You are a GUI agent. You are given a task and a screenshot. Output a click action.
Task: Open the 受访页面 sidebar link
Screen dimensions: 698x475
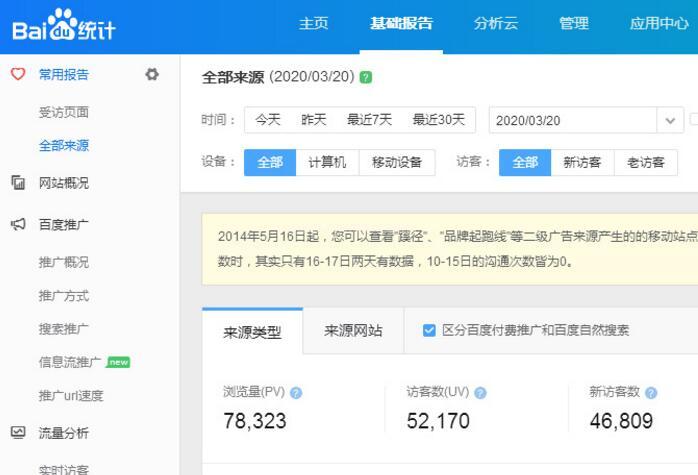coord(63,112)
